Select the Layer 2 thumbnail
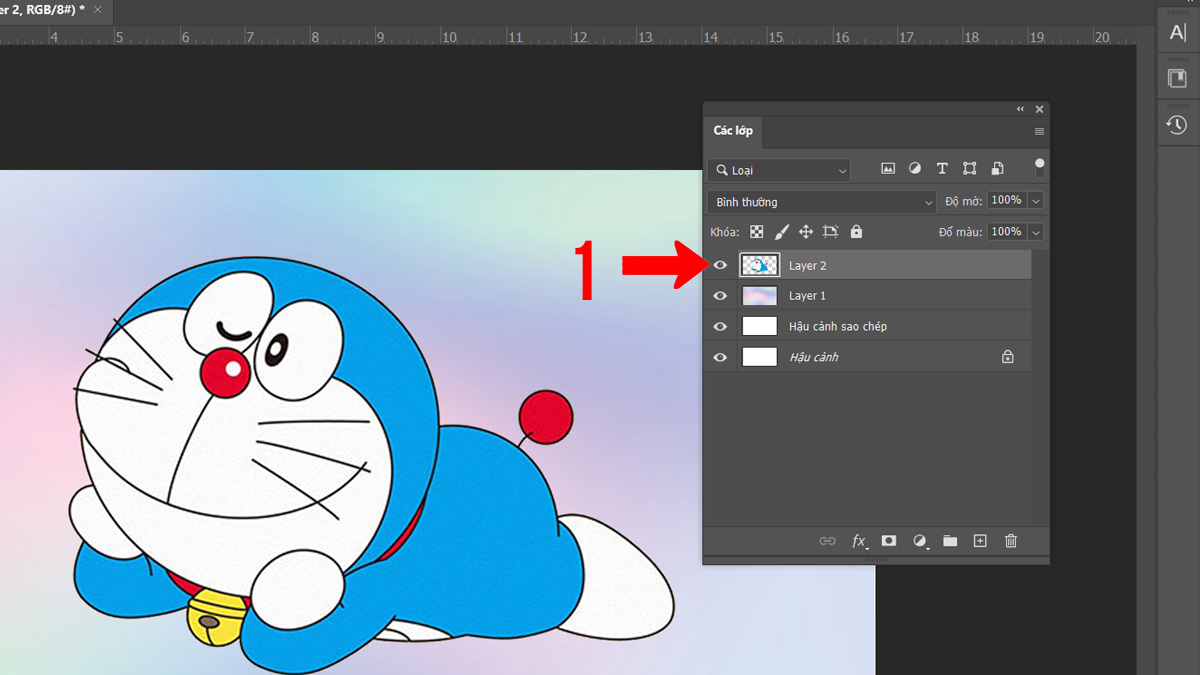The image size is (1200, 675). point(759,265)
